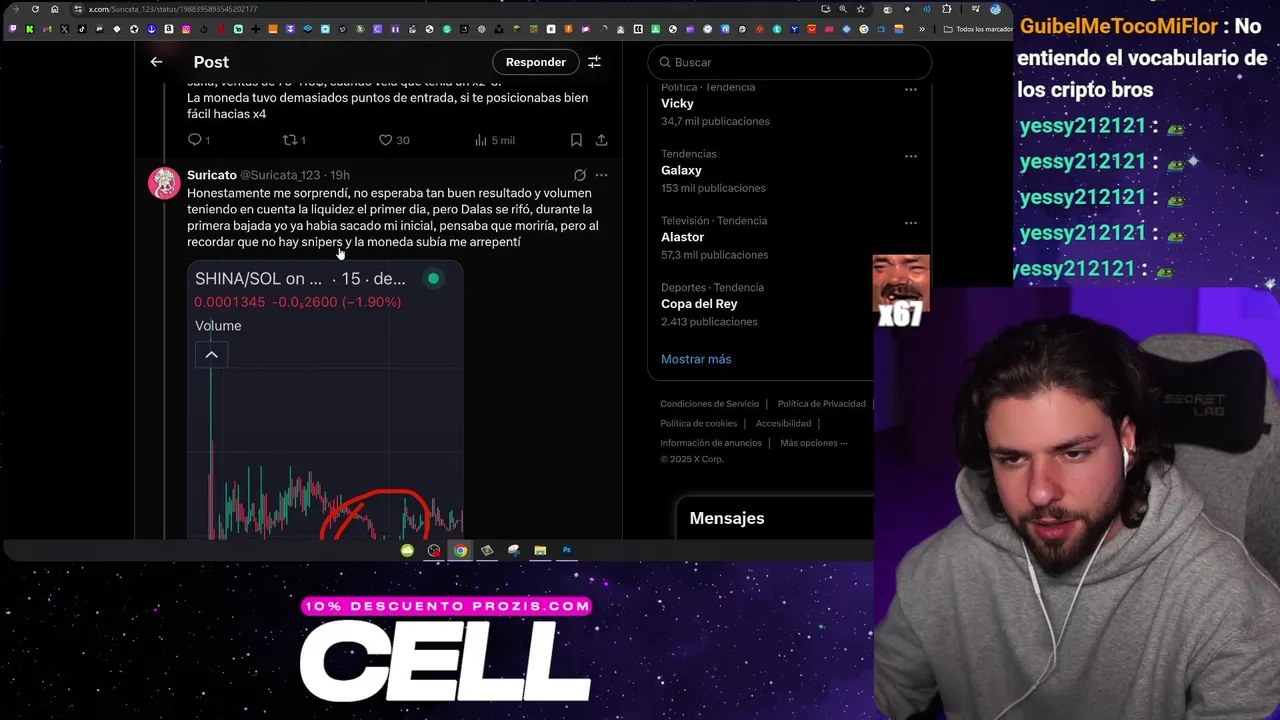Open the Vicky trending topic
This screenshot has height=720, width=1280.
677,104
